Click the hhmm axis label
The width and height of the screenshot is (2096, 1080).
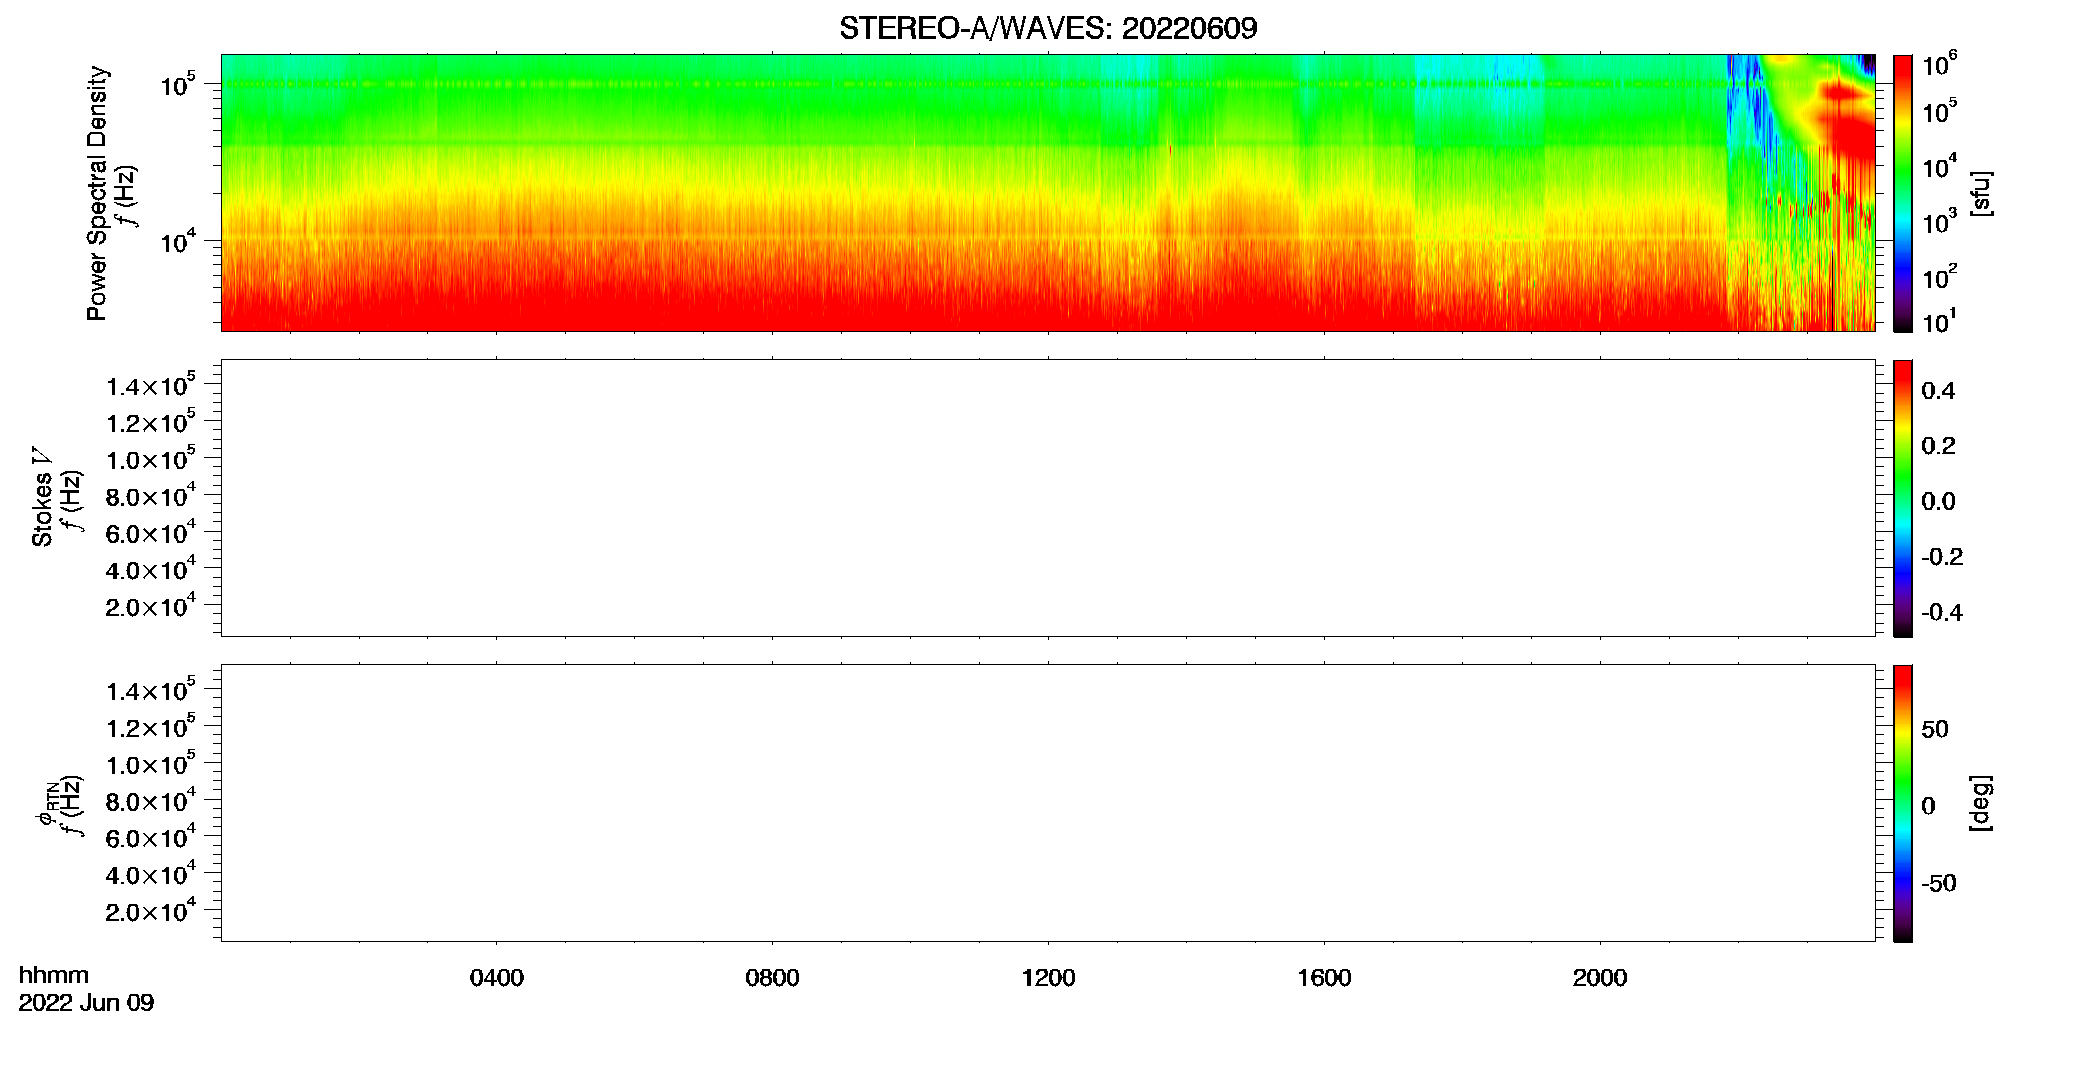click(54, 975)
